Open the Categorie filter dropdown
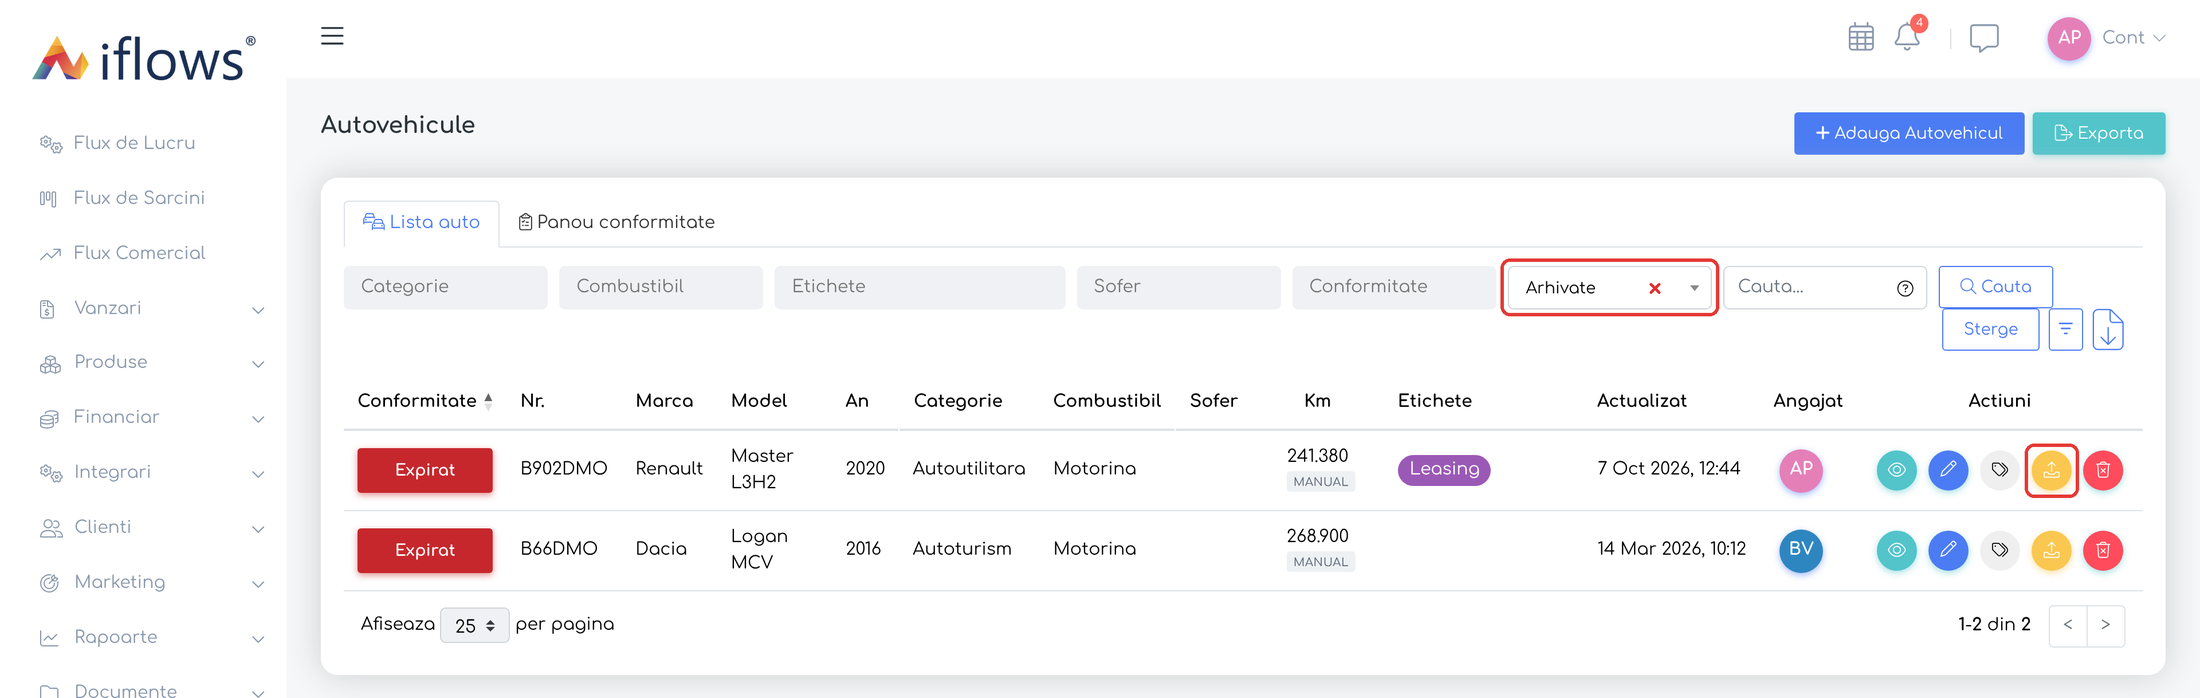 [x=445, y=287]
